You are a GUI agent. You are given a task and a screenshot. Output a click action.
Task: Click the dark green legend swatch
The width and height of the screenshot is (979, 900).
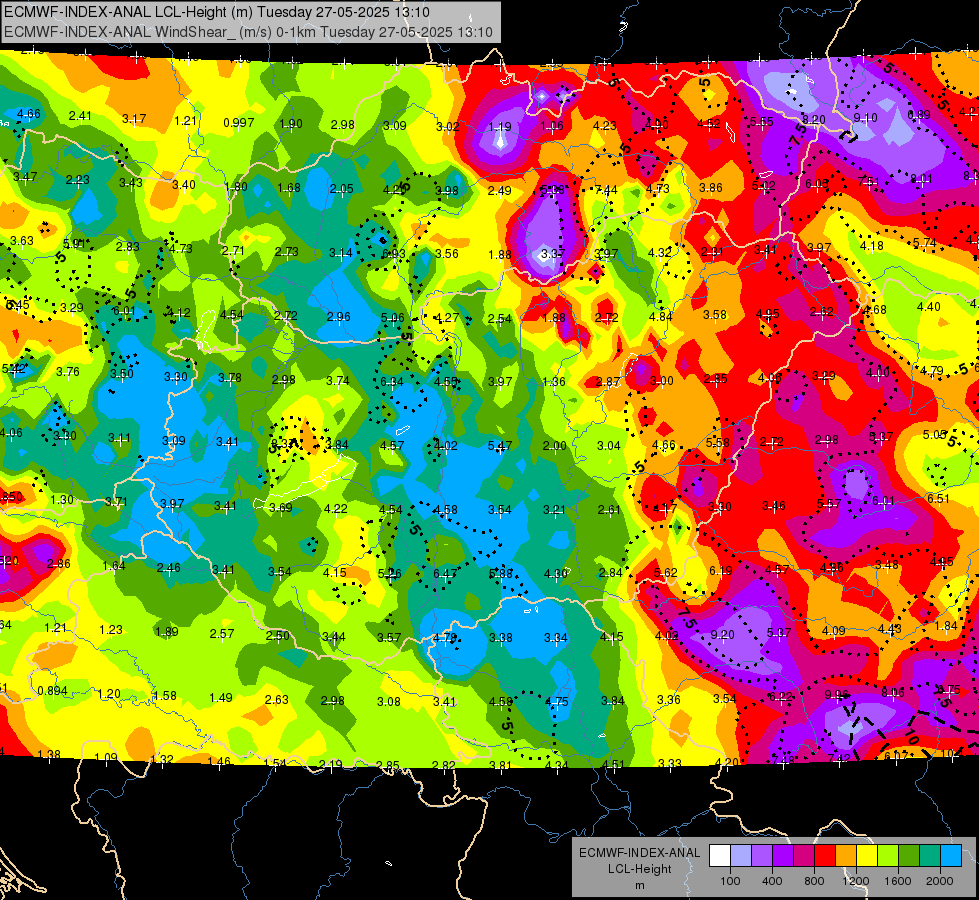(909, 856)
